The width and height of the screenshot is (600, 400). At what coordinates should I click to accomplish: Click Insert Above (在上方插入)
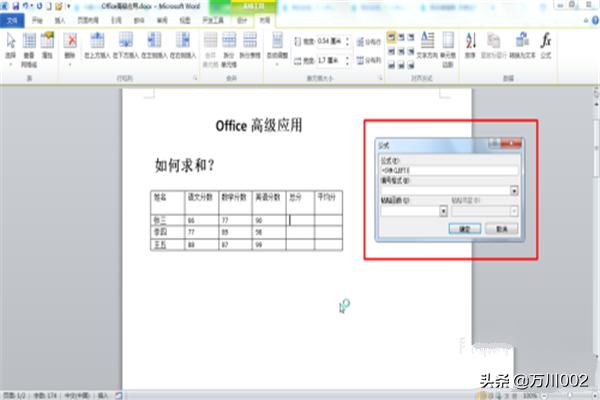tap(97, 47)
